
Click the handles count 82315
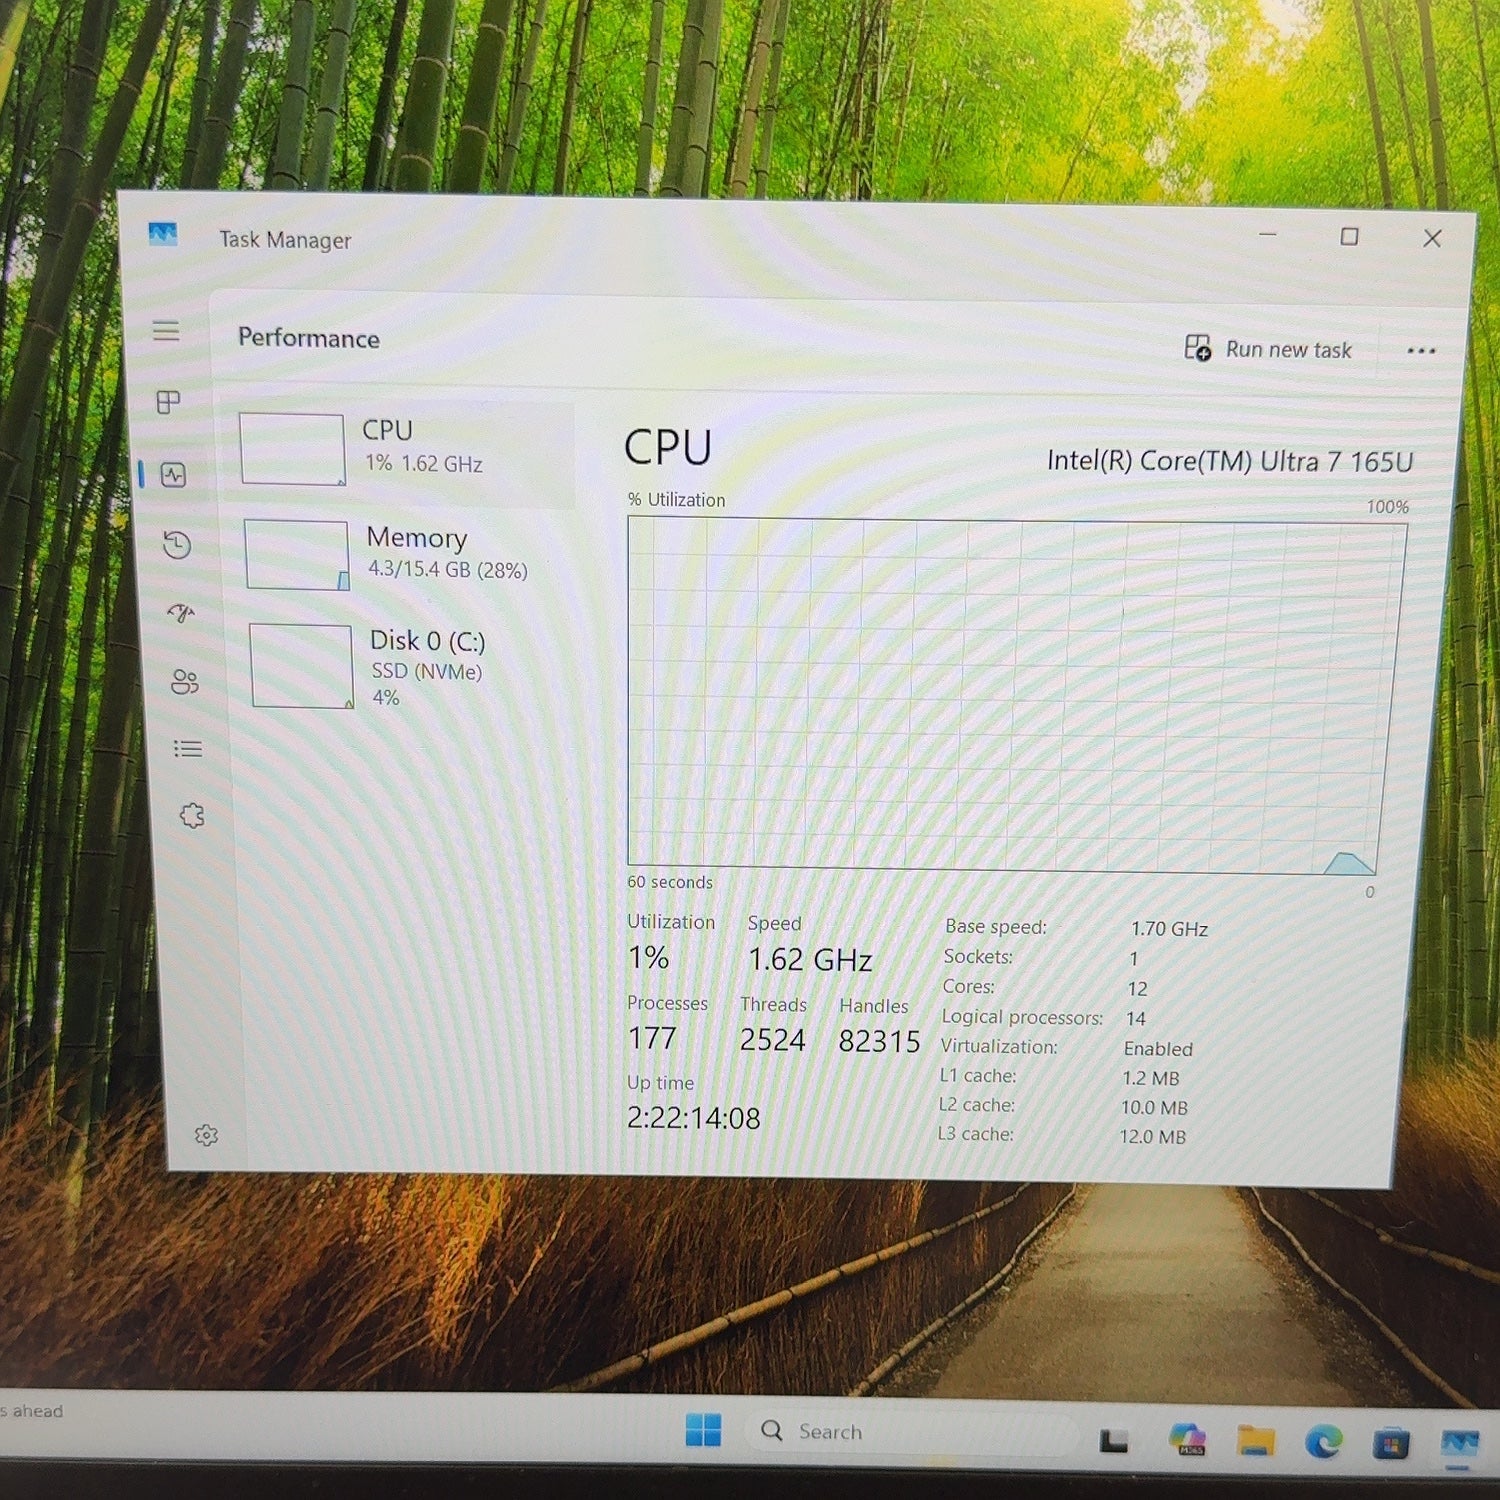pyautogui.click(x=879, y=1041)
